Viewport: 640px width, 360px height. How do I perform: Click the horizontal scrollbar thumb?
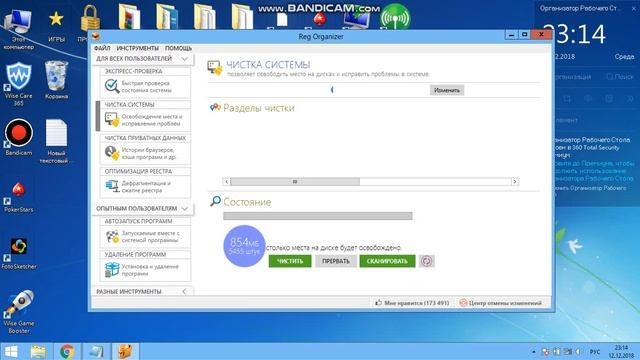[295, 182]
